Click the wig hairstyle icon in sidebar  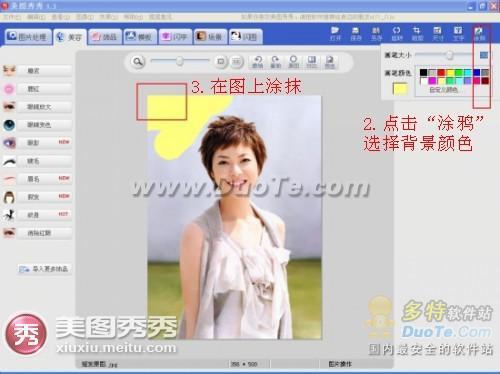[x=9, y=197]
